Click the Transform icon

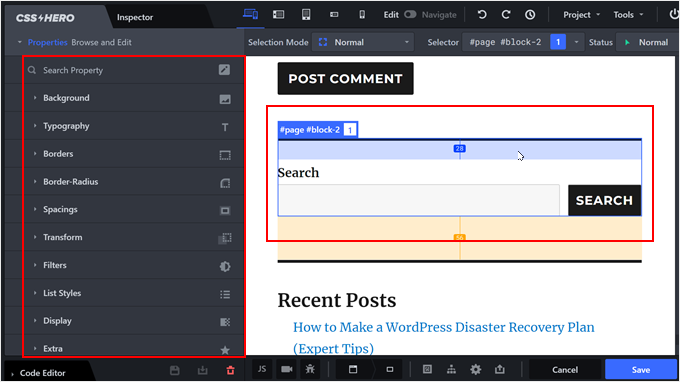pyautogui.click(x=225, y=238)
